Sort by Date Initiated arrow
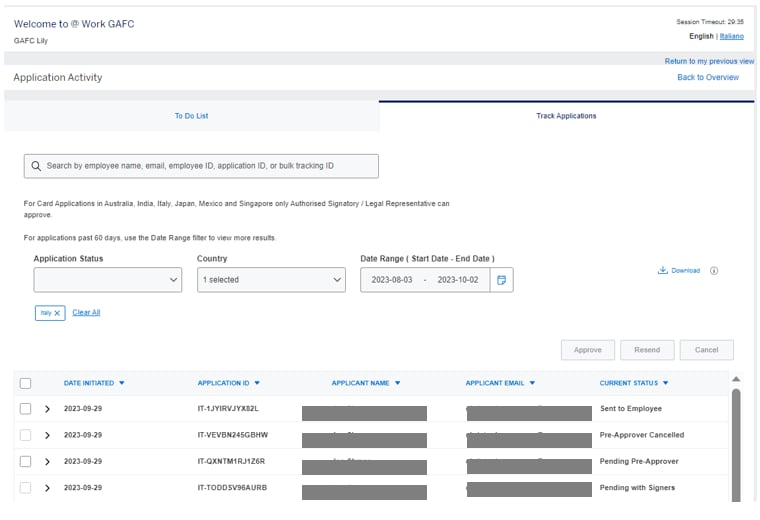Viewport: 760px width, 520px height. point(122,383)
